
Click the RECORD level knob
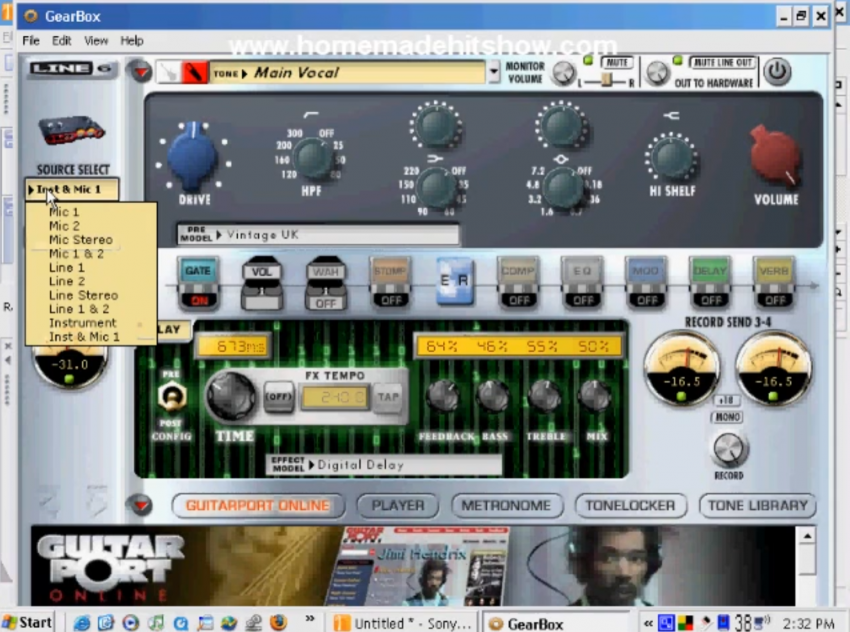pos(729,450)
